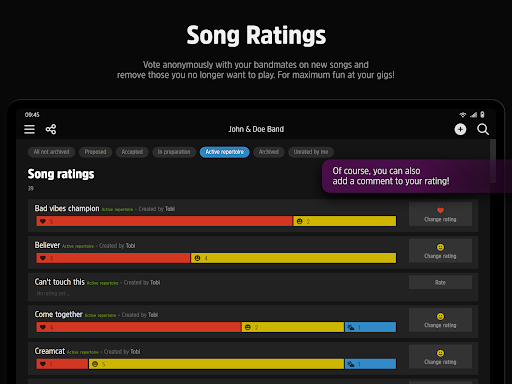Click blue dislike icon in Come together bar
Image resolution: width=512 pixels, height=384 pixels.
pyautogui.click(x=351, y=327)
